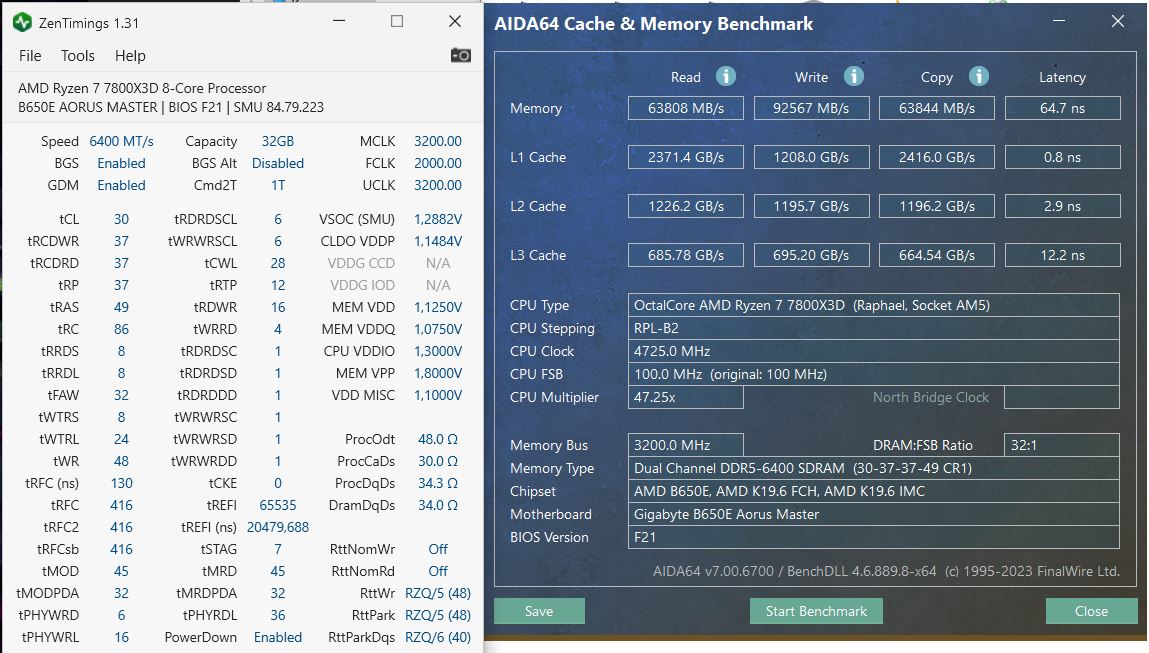Image resolution: width=1149 pixels, height=653 pixels.
Task: Click L2 Cache Copy 1196.2 GB/s
Action: coord(936,207)
